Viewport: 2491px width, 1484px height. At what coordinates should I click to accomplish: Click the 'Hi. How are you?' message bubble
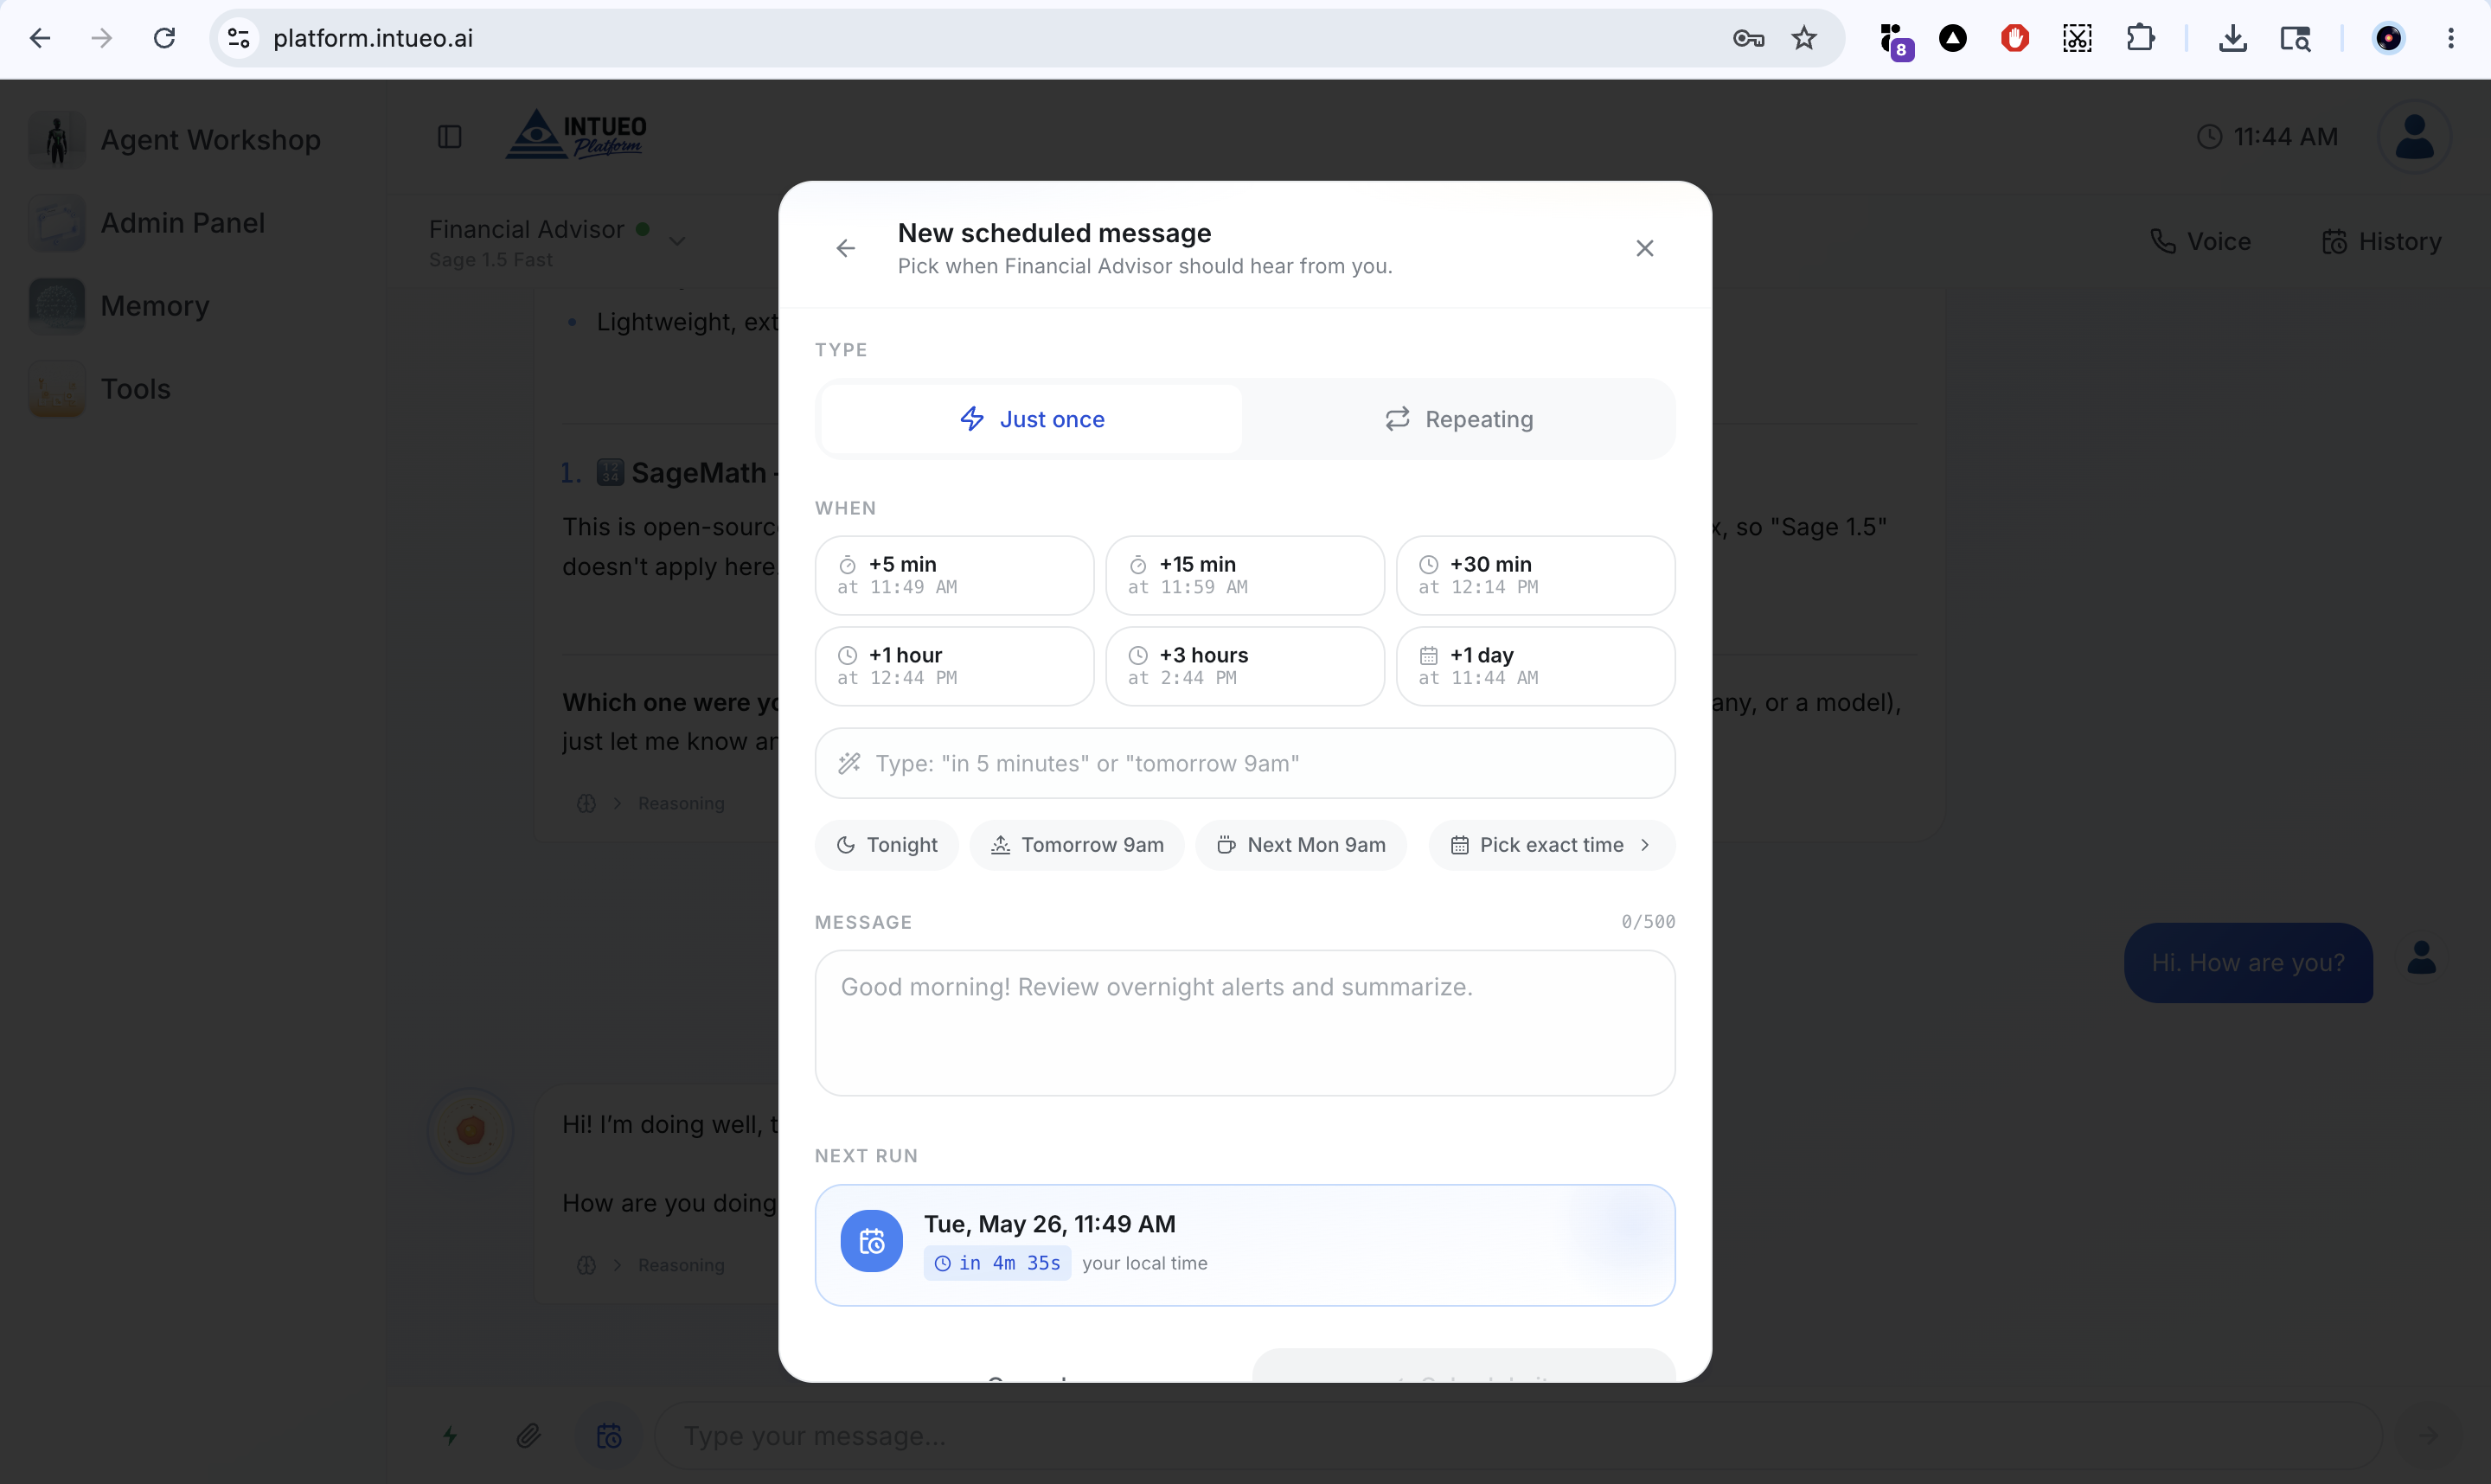coord(2248,962)
